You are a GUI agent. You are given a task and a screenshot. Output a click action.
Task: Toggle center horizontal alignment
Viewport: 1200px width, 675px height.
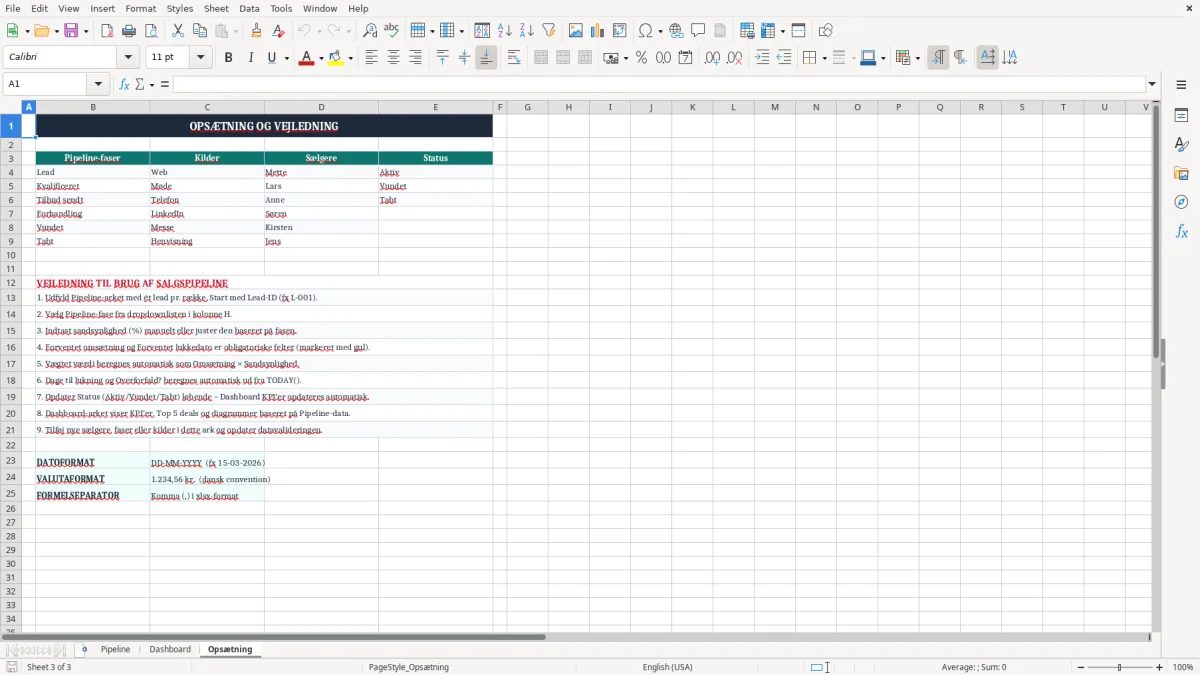tap(393, 58)
